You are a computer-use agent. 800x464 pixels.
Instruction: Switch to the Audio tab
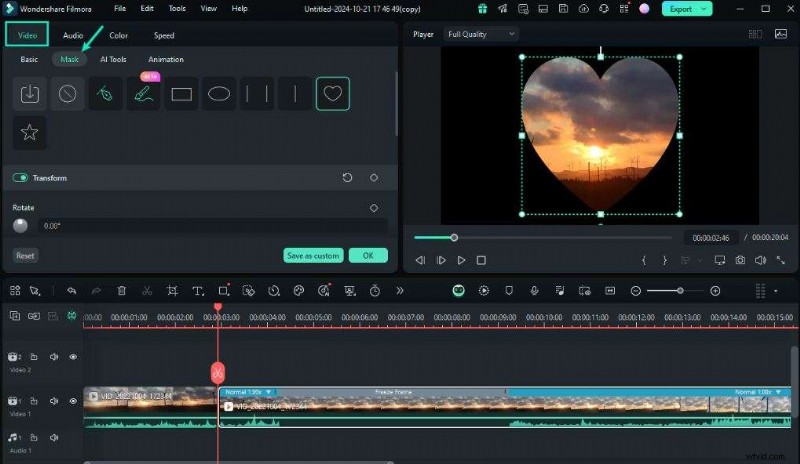tap(73, 35)
